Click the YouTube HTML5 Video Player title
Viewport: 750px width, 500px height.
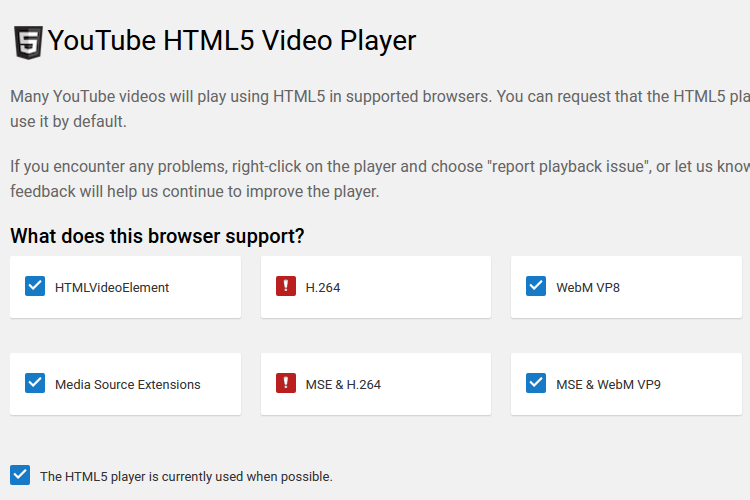point(232,41)
